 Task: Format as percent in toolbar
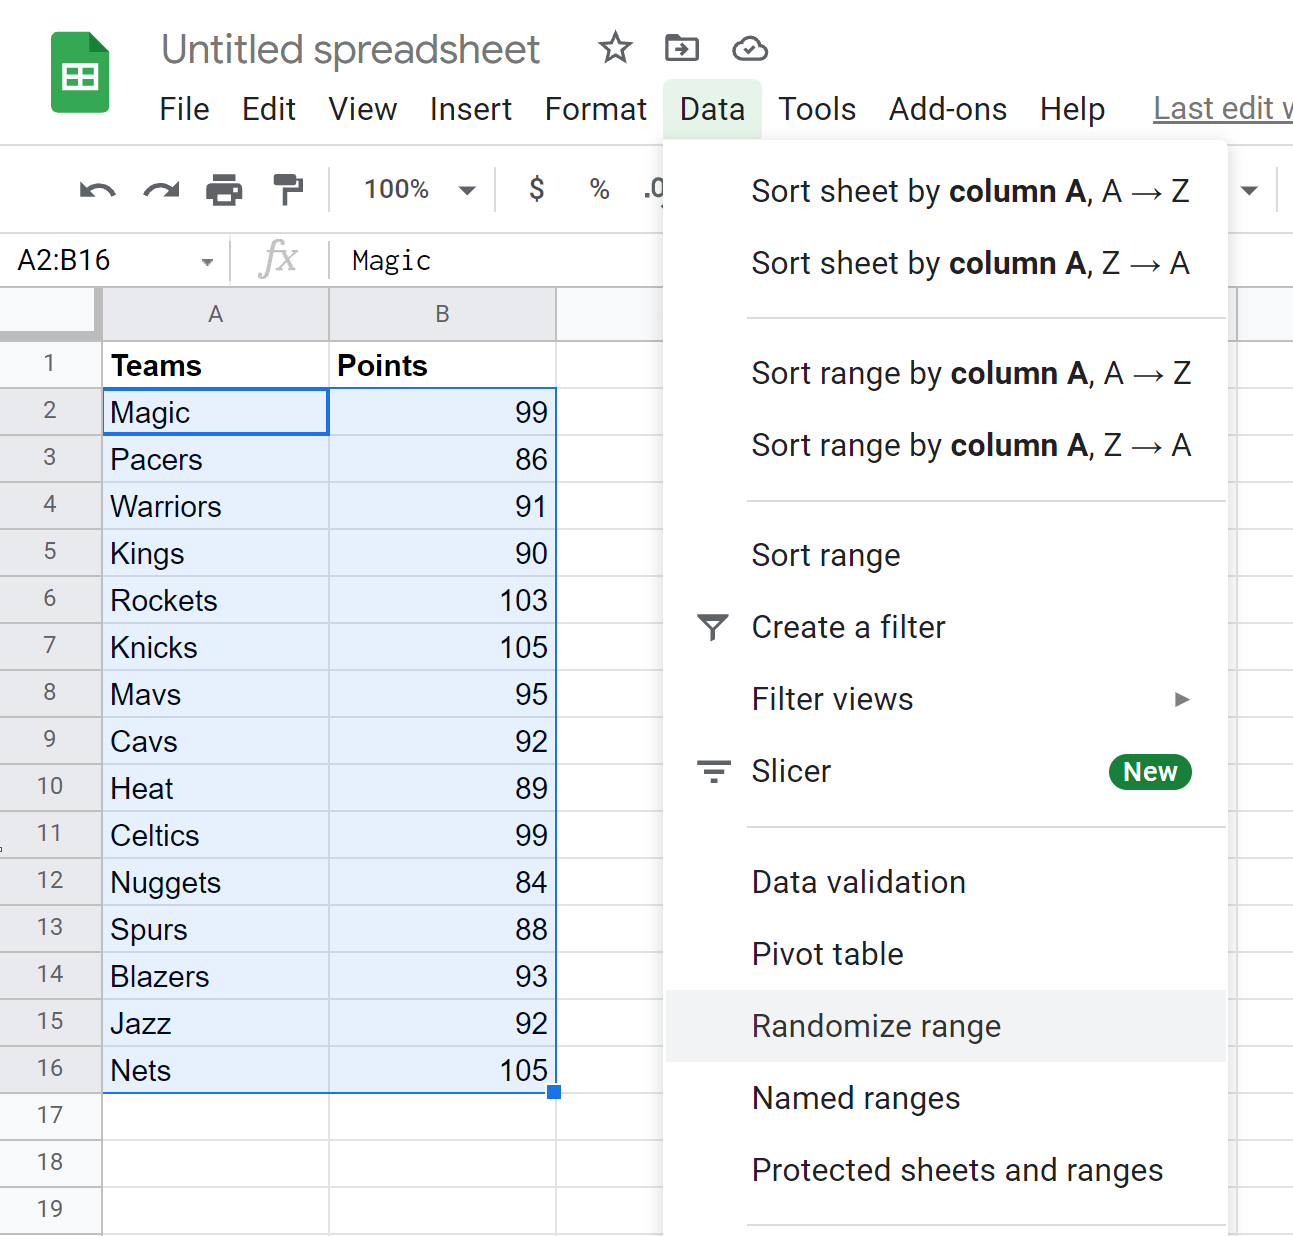pos(599,189)
